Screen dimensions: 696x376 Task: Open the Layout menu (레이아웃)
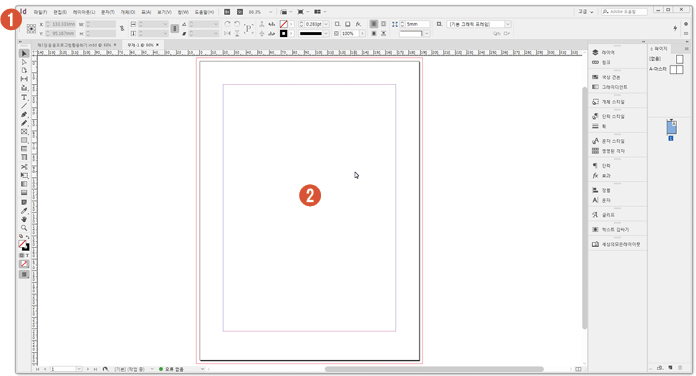click(84, 12)
